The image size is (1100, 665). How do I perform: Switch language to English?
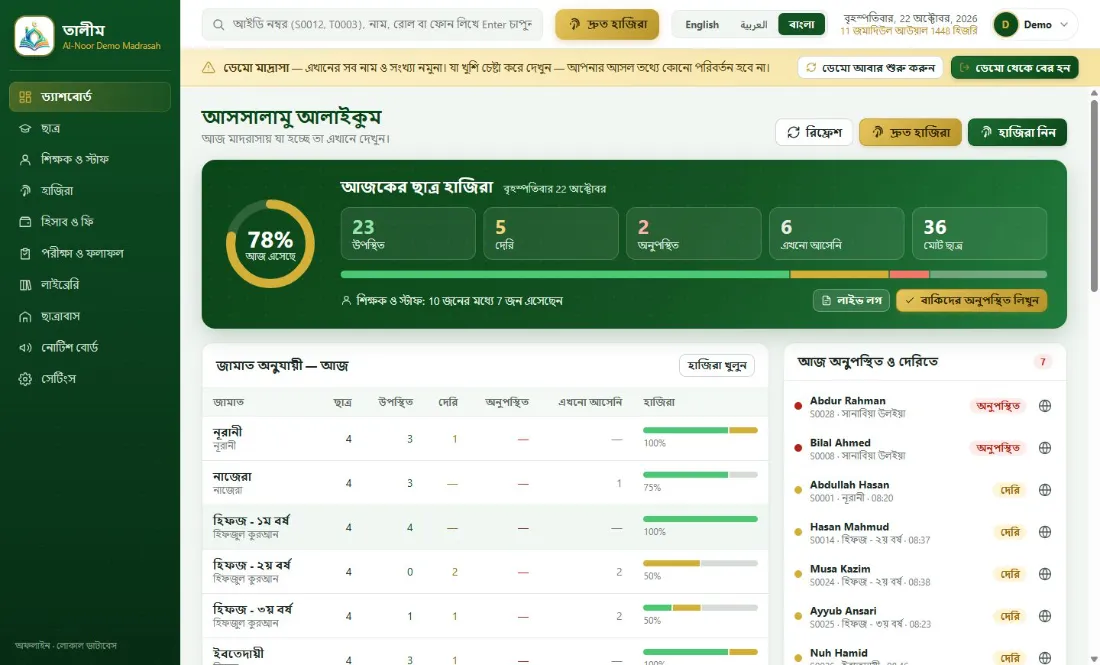(702, 25)
